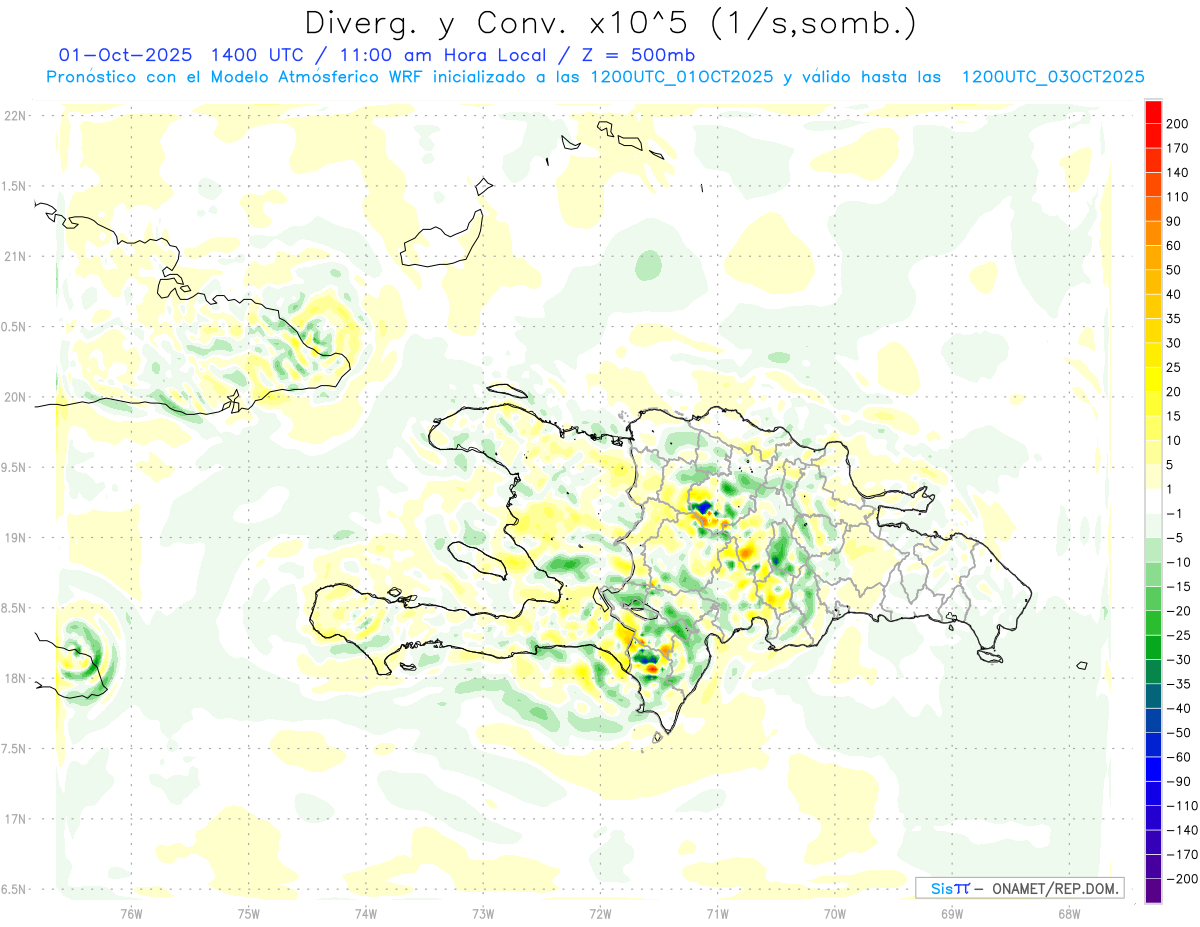
Task: Click the "1200UTC_03OCT2025" valid-until timestamp
Action: [1052, 77]
